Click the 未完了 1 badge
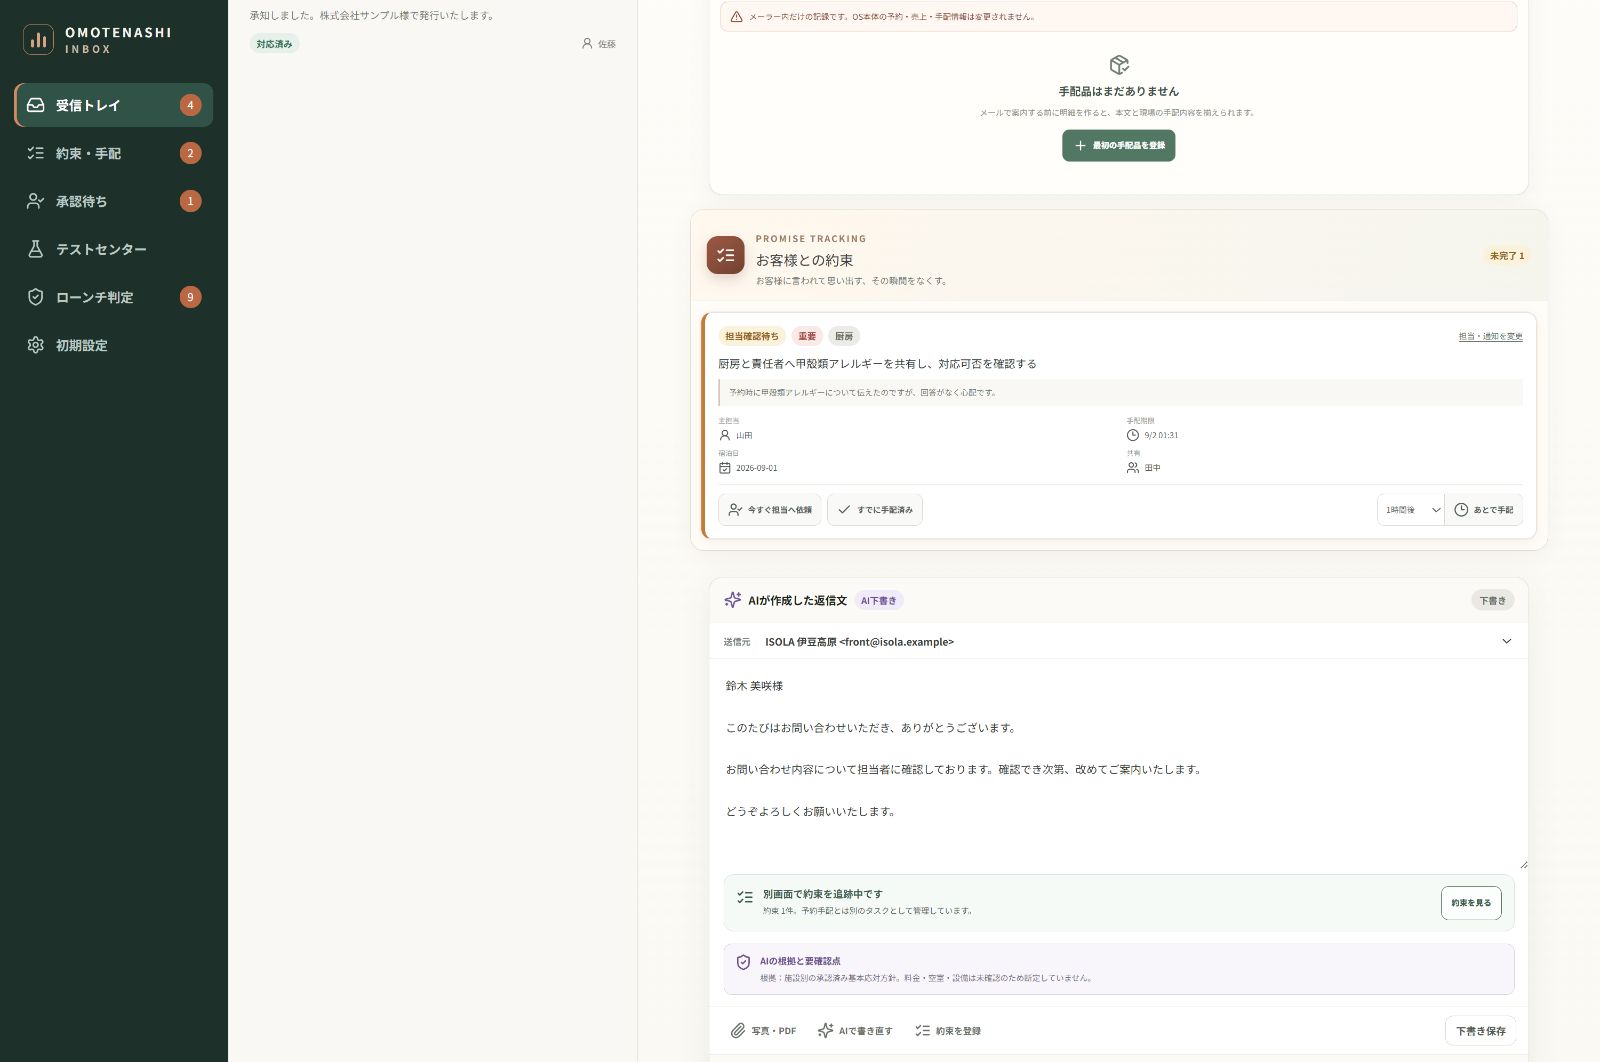This screenshot has width=1600, height=1062. [1507, 256]
